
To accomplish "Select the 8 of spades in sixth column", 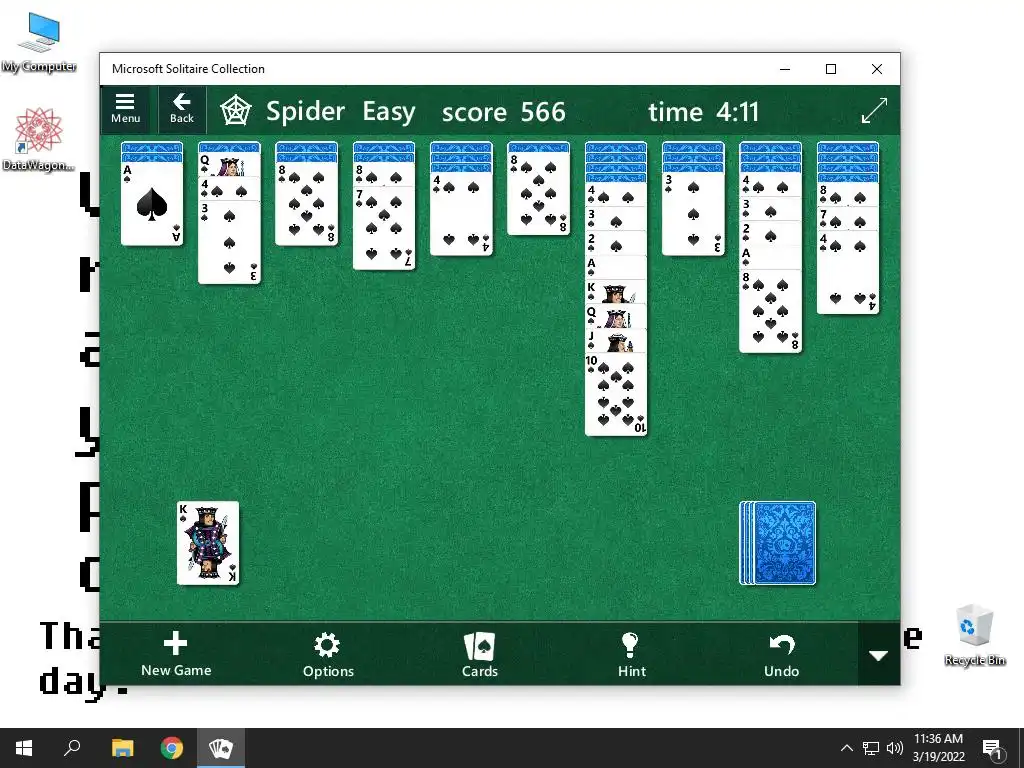I will [x=538, y=193].
